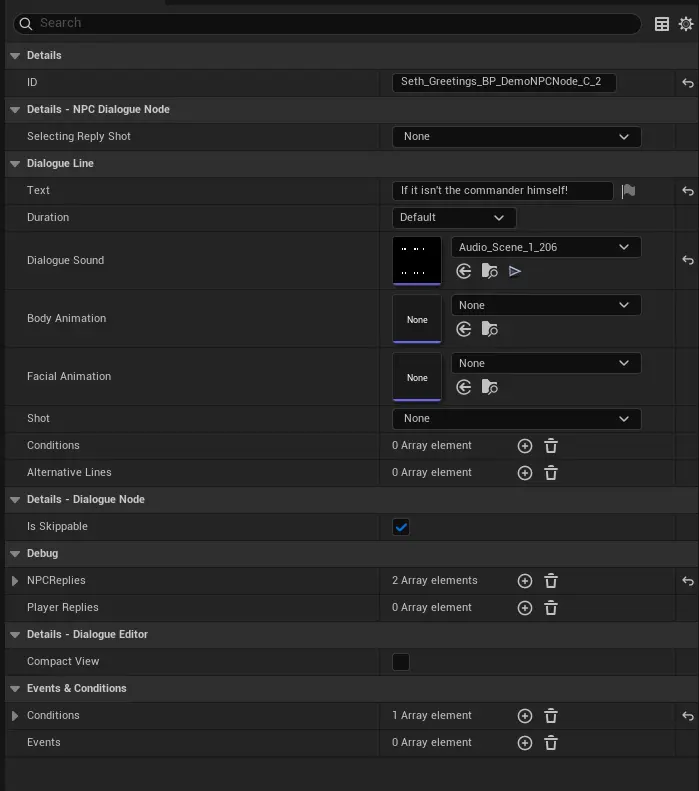
Task: Collapse the Debug section
Action: tap(15, 554)
